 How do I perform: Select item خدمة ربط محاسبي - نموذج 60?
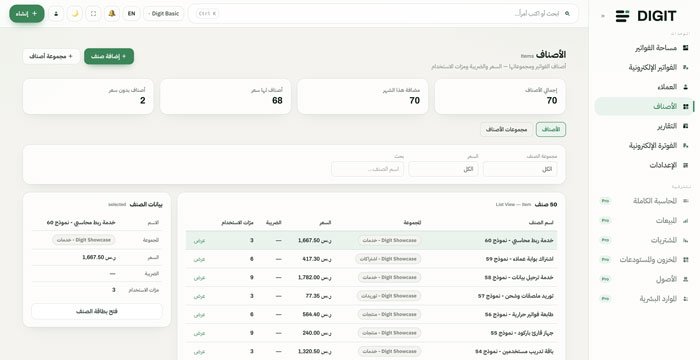coord(519,240)
